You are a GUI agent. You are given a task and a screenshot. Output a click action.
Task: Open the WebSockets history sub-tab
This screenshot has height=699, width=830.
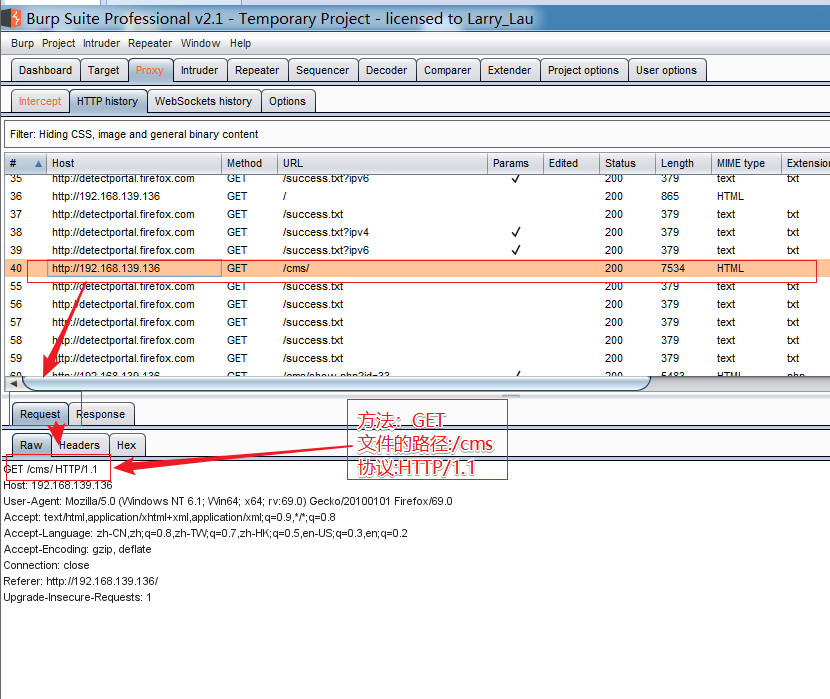(x=203, y=101)
